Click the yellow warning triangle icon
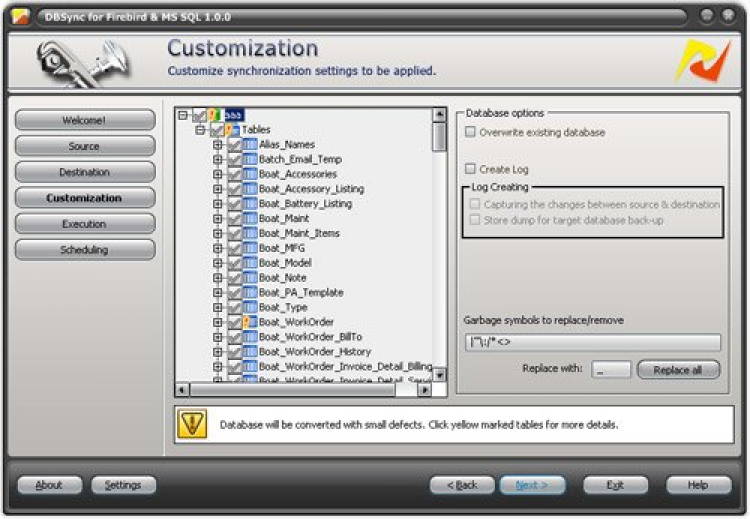This screenshot has width=750, height=519. tap(192, 424)
